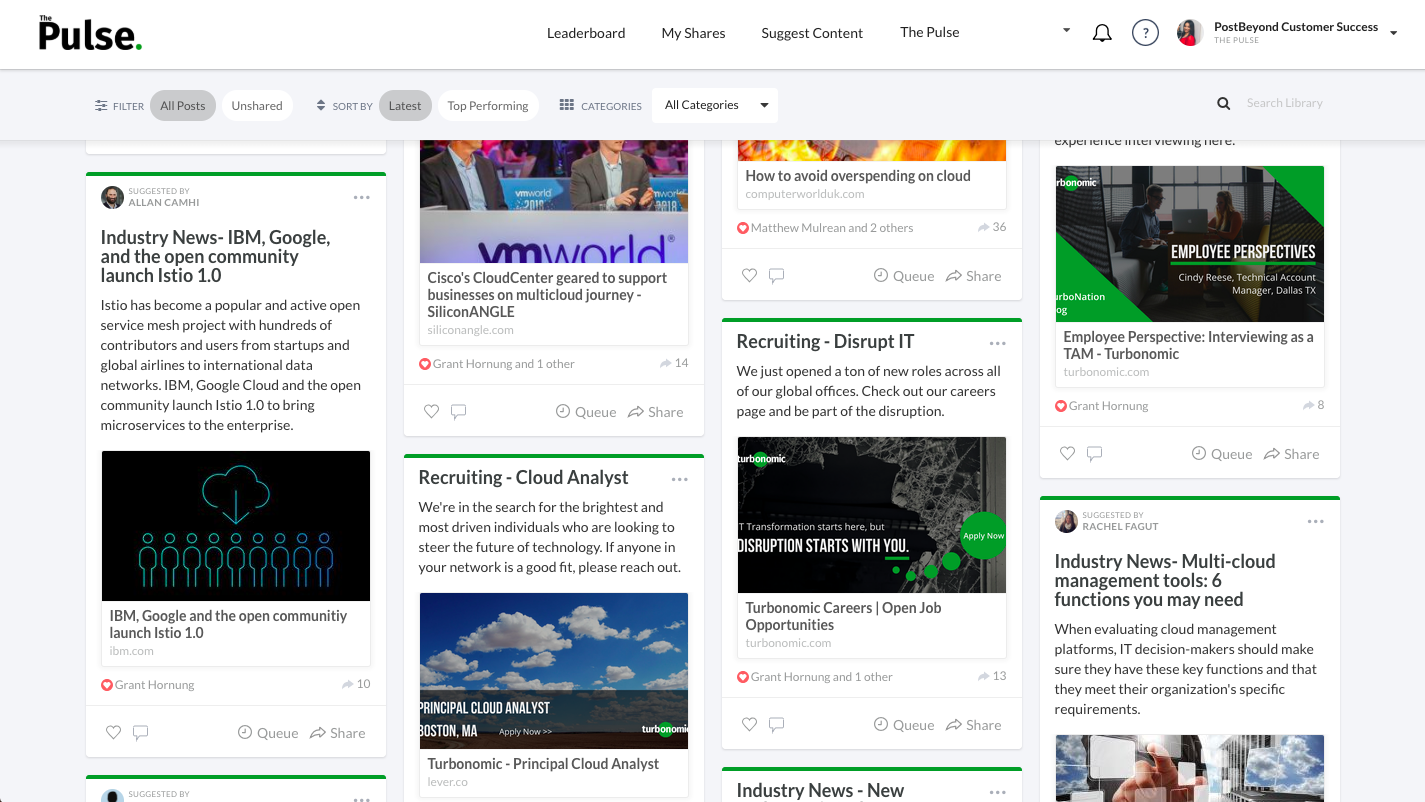
Task: Open Suggest Content
Action: (x=812, y=33)
